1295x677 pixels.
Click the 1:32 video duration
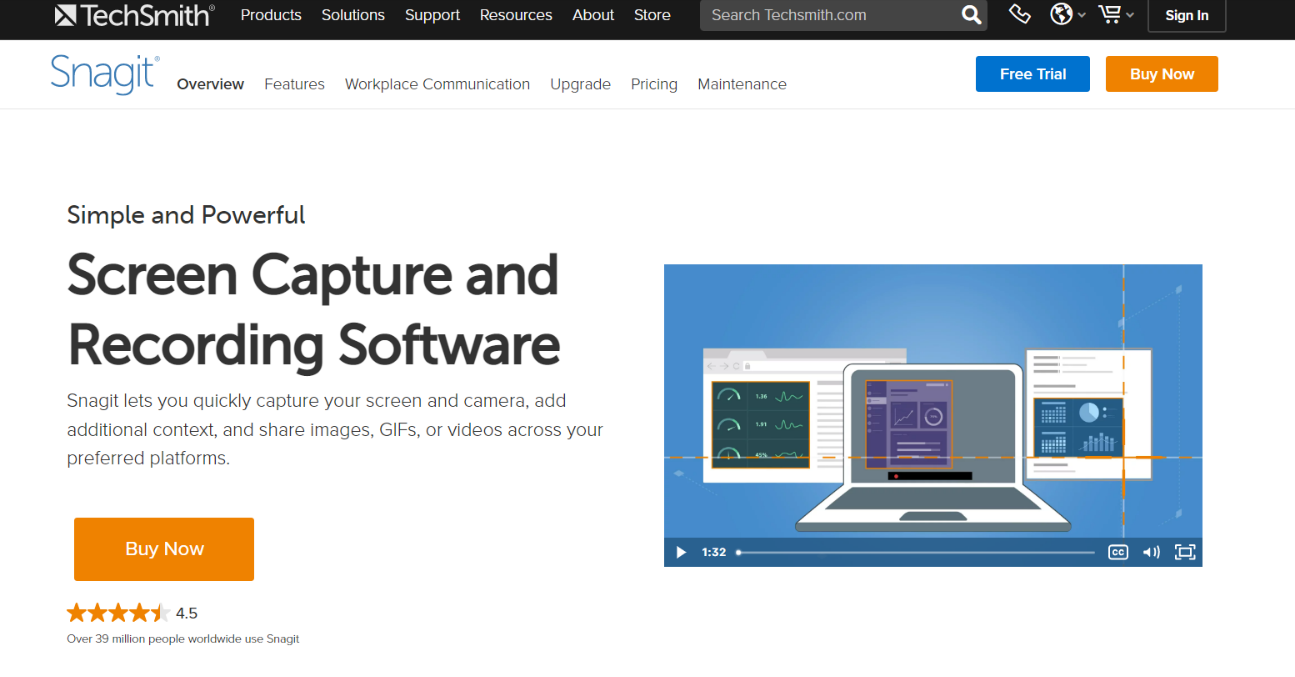(714, 552)
